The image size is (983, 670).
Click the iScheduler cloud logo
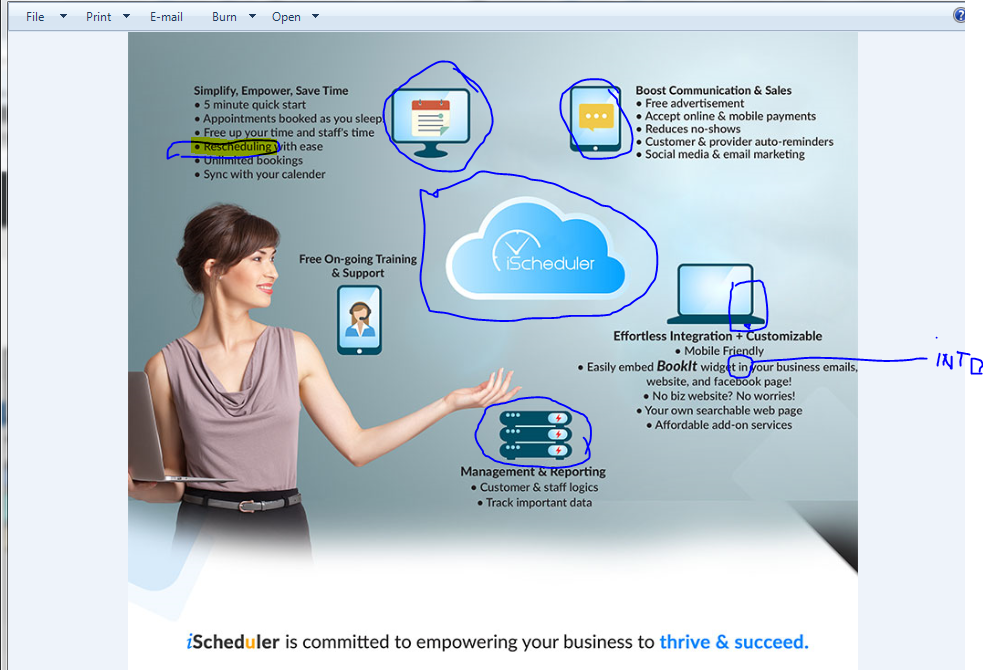tap(536, 248)
